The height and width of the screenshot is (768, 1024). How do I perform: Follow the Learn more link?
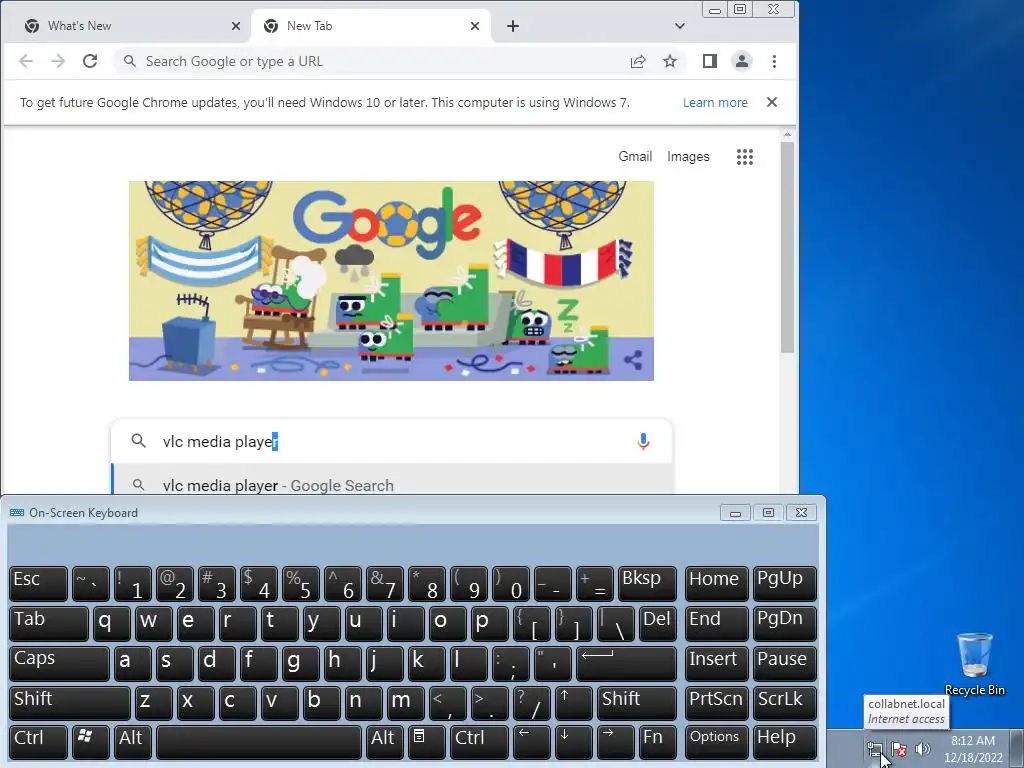click(x=715, y=103)
